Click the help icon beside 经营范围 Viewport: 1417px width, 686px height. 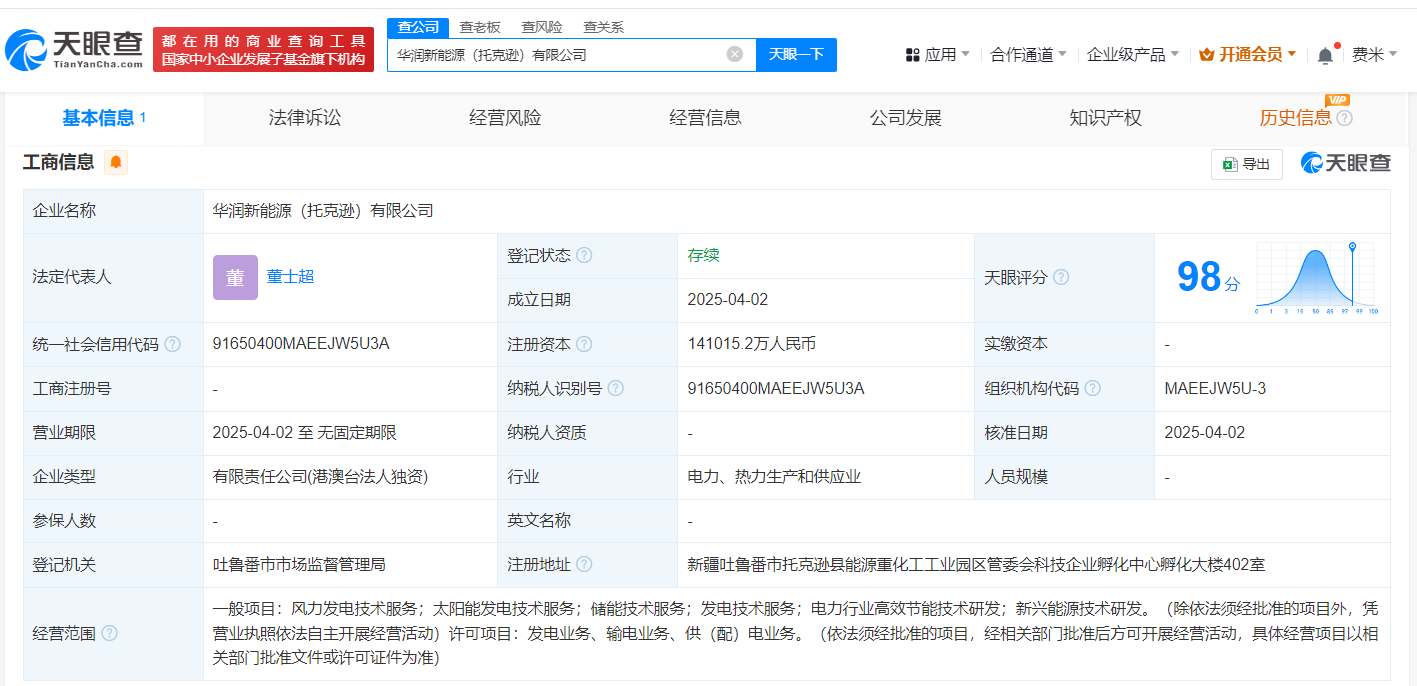pyautogui.click(x=109, y=633)
